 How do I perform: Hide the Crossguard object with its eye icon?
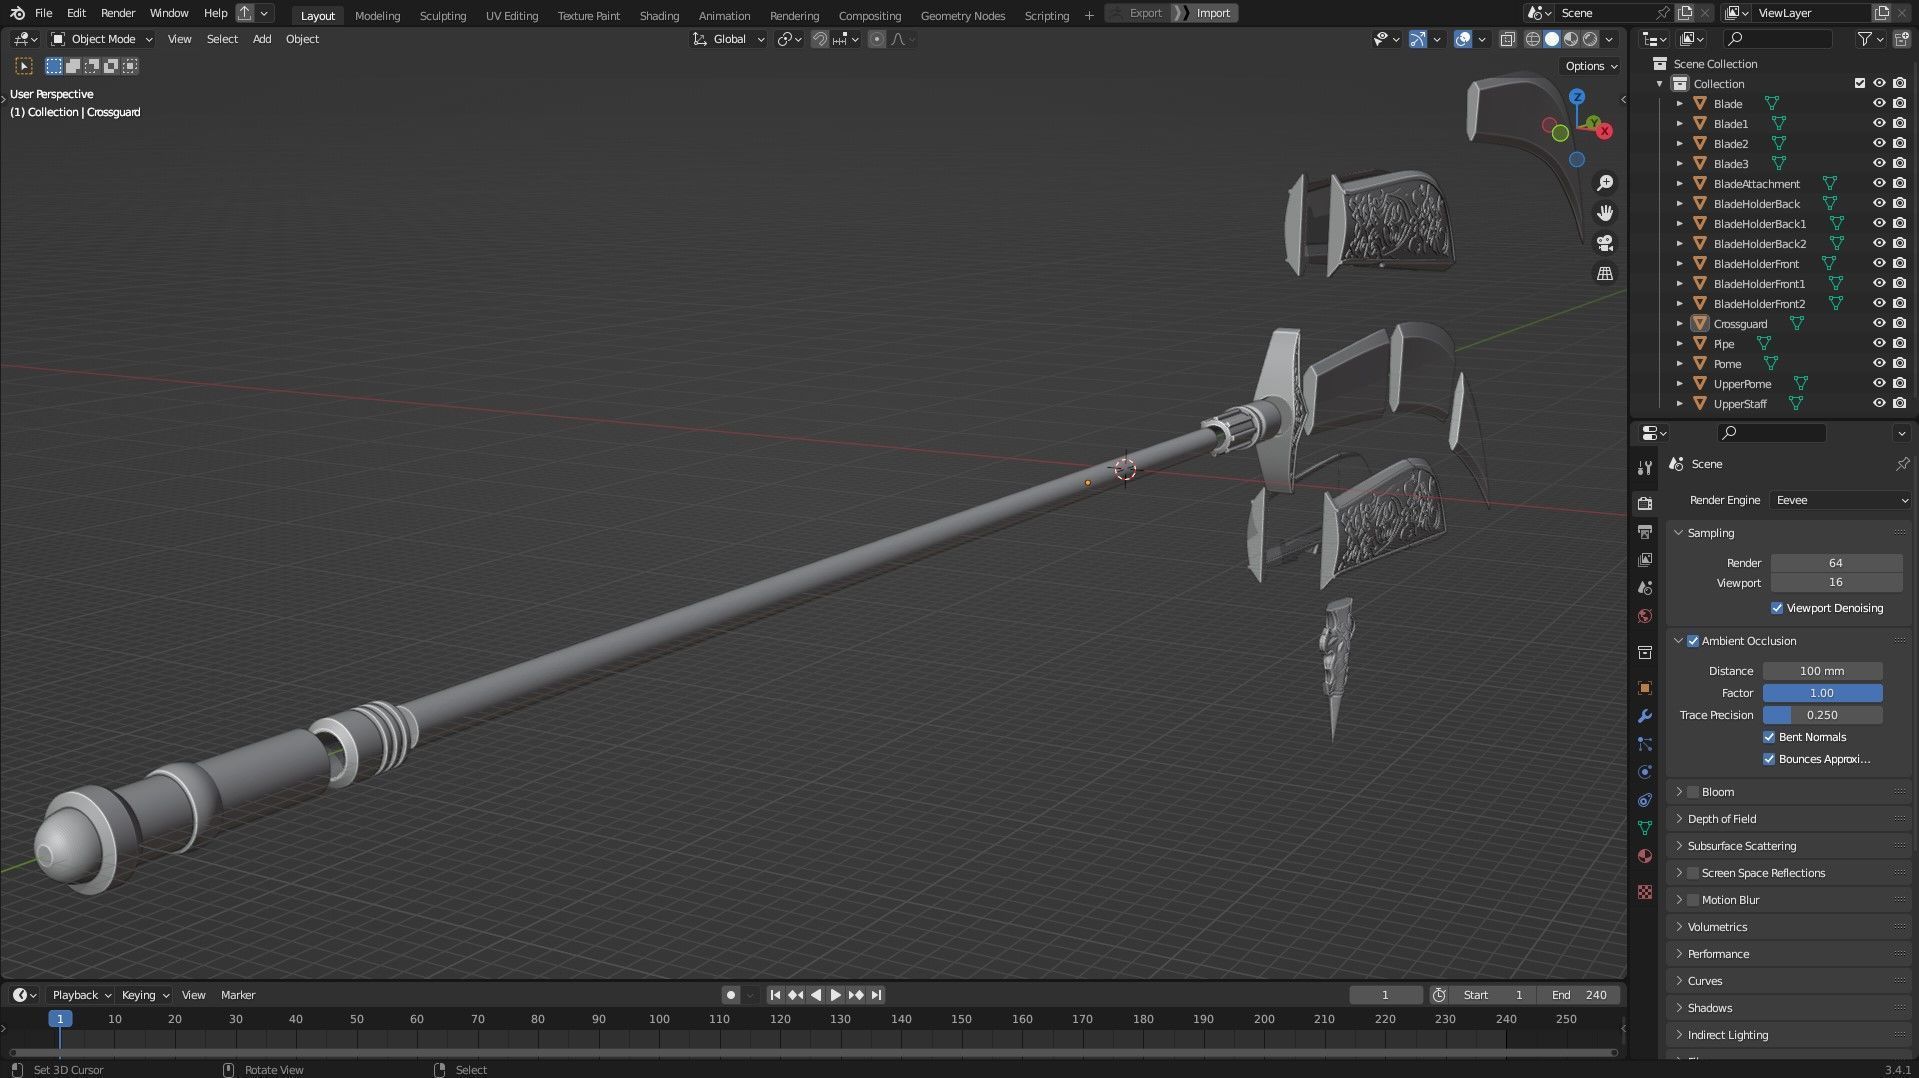point(1879,323)
